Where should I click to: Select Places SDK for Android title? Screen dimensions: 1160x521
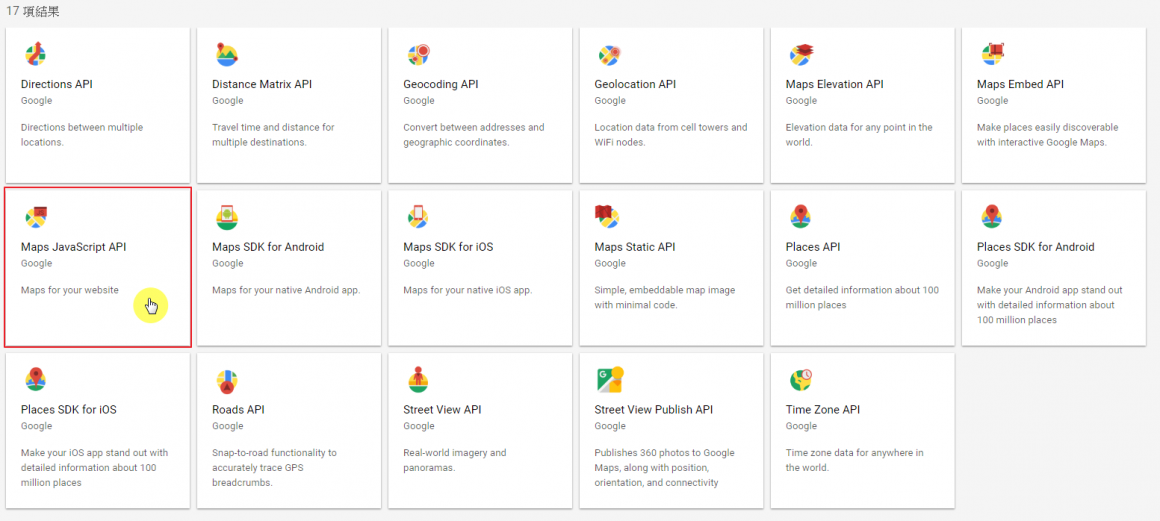1036,247
